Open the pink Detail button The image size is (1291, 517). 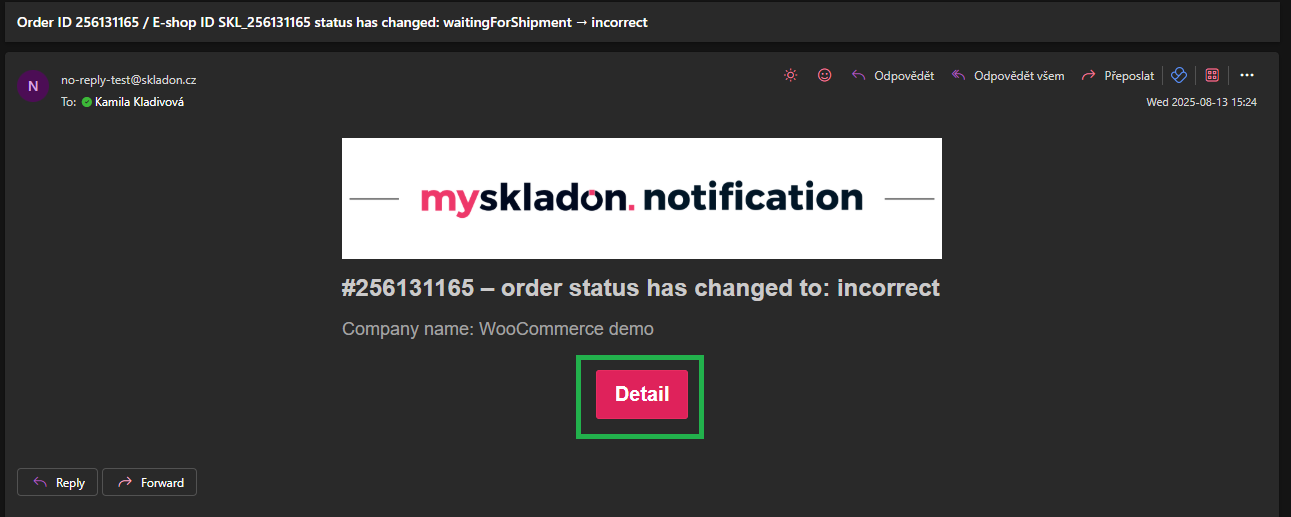642,394
